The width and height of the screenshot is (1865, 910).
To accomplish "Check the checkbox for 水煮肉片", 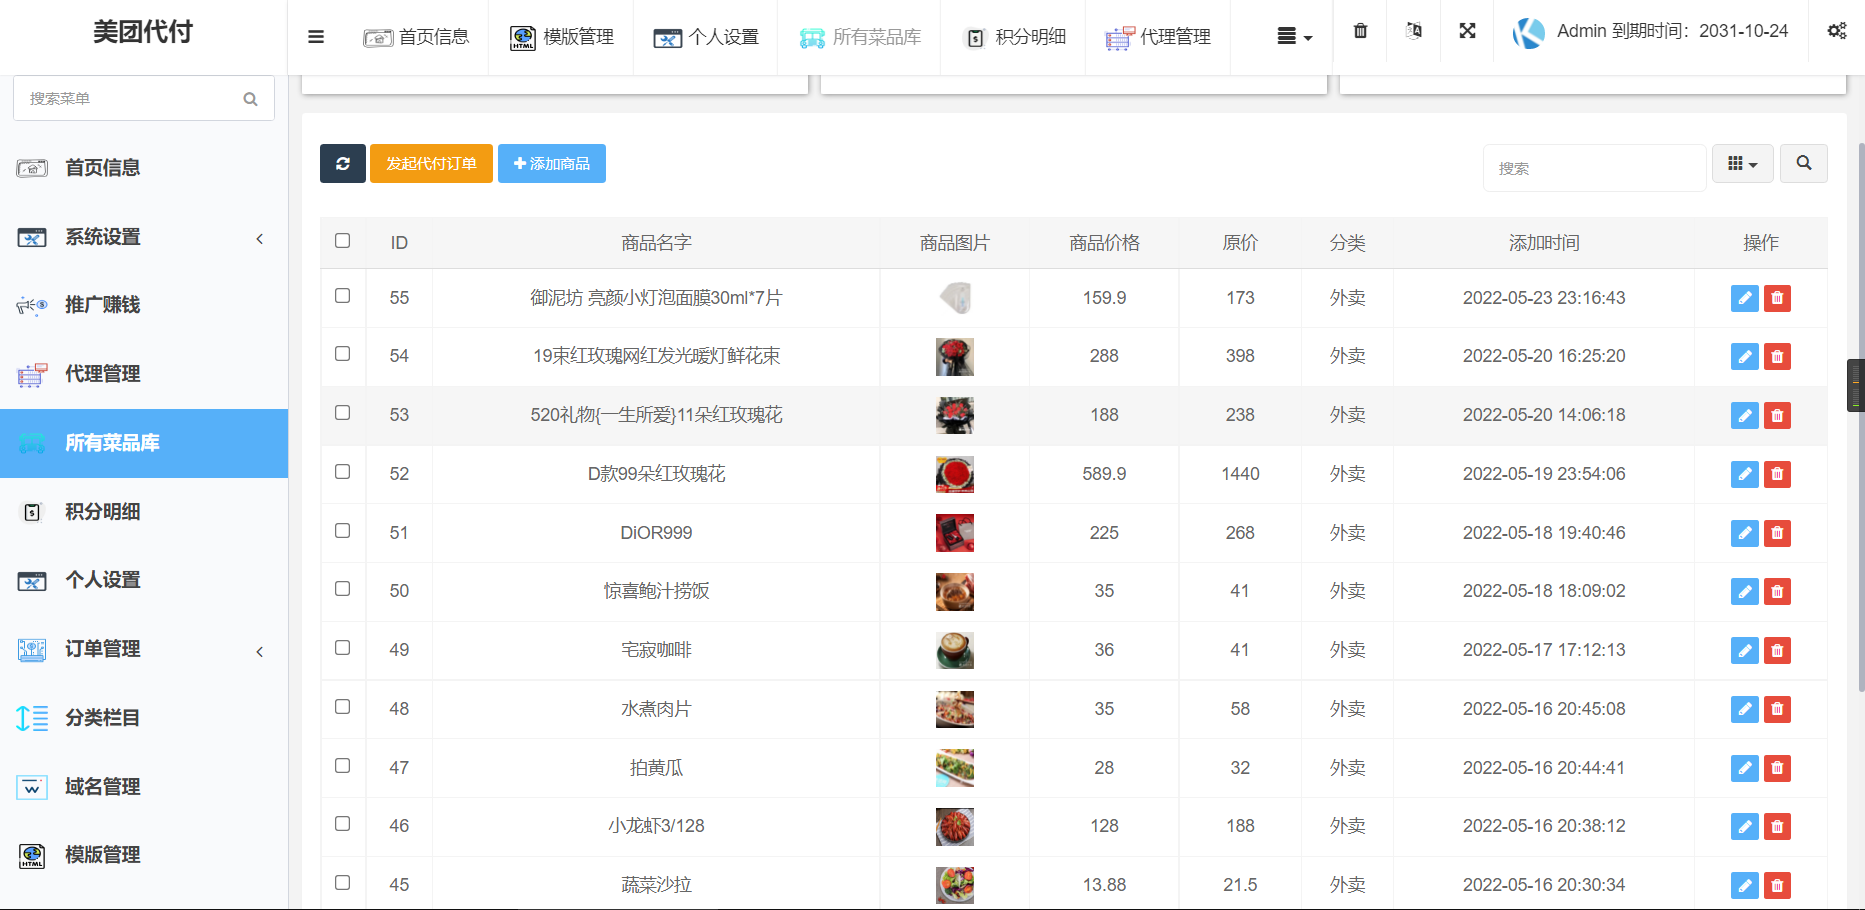I will point(343,705).
